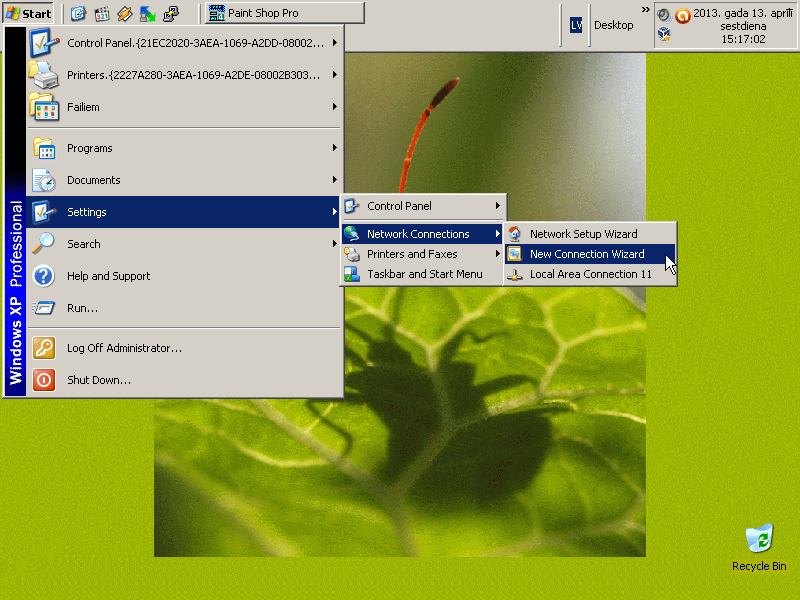
Task: Click the Help and Support question icon
Action: point(44,276)
